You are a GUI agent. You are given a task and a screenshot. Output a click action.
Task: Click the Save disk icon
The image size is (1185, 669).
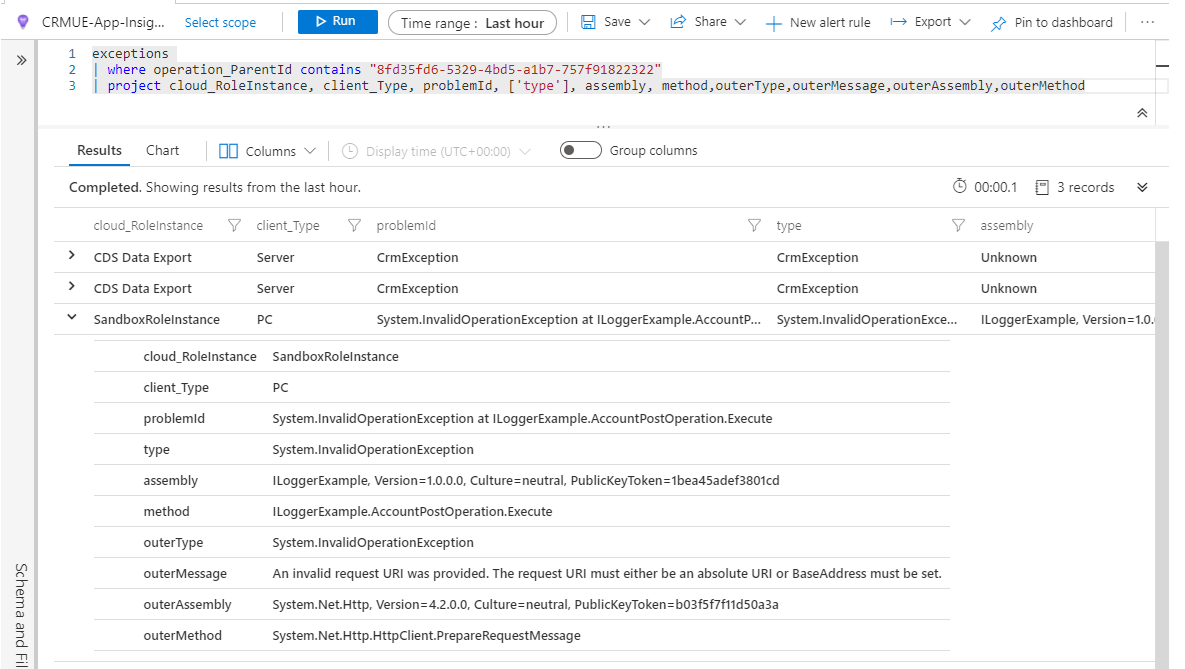[x=589, y=22]
